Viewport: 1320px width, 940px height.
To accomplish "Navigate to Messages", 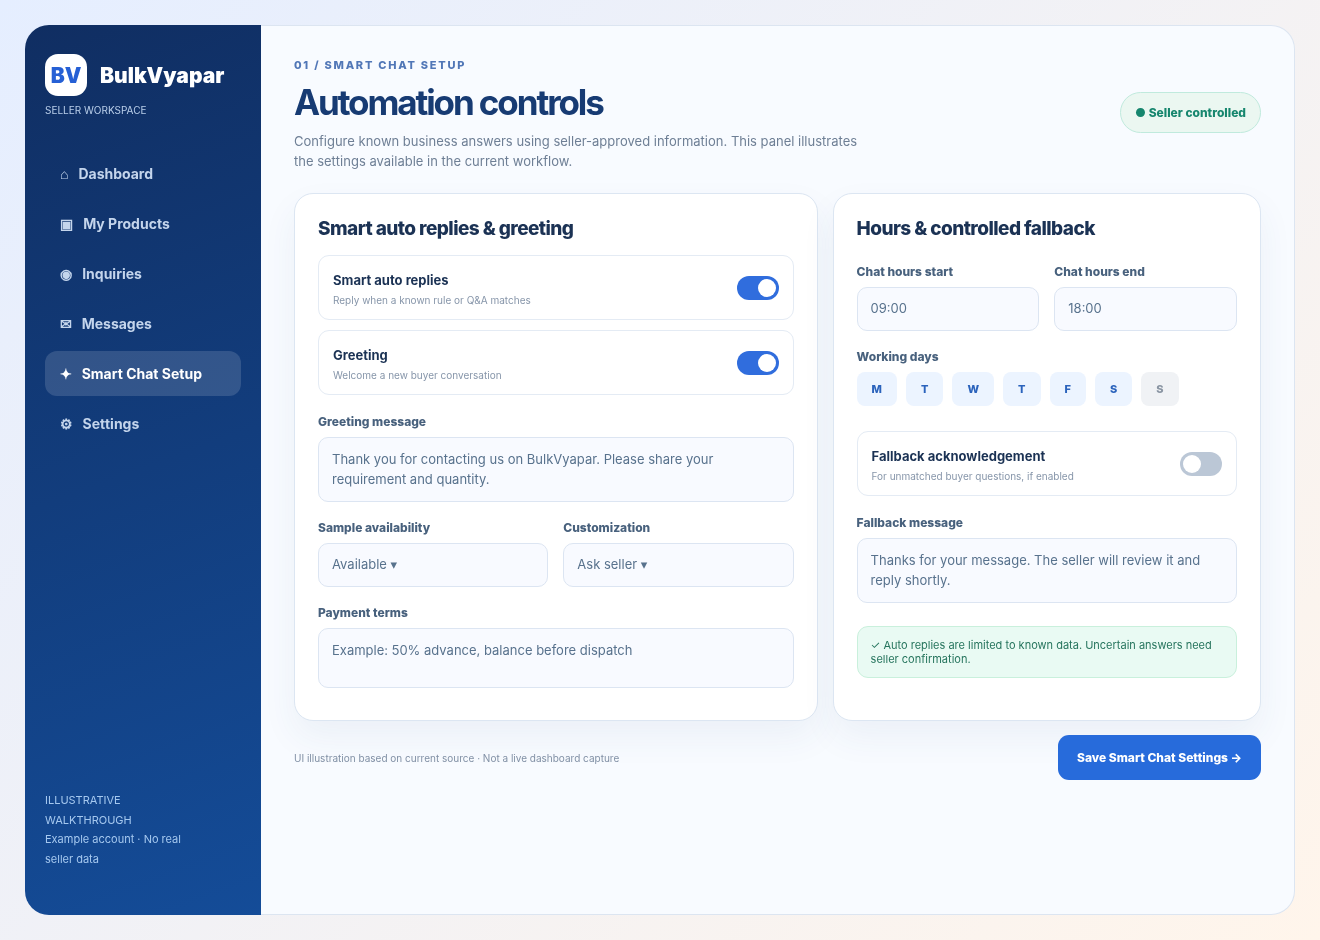I will click(143, 324).
